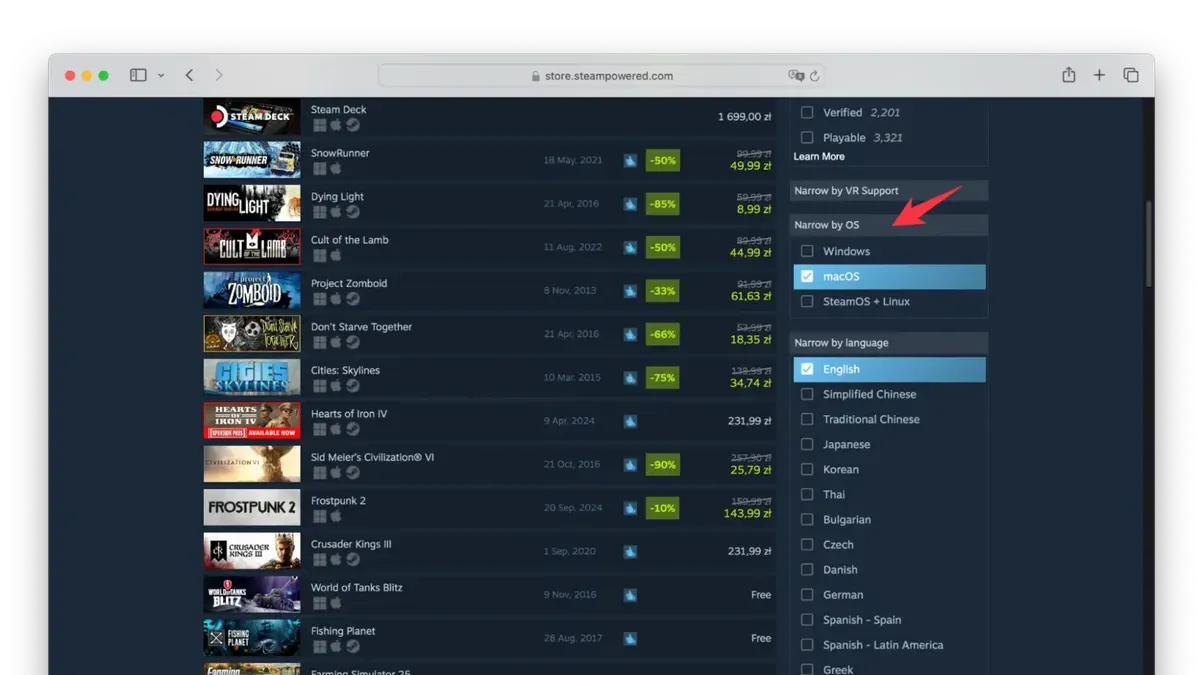Enable the Playable Steam Deck checkbox
This screenshot has width=1200, height=675.
tap(807, 138)
